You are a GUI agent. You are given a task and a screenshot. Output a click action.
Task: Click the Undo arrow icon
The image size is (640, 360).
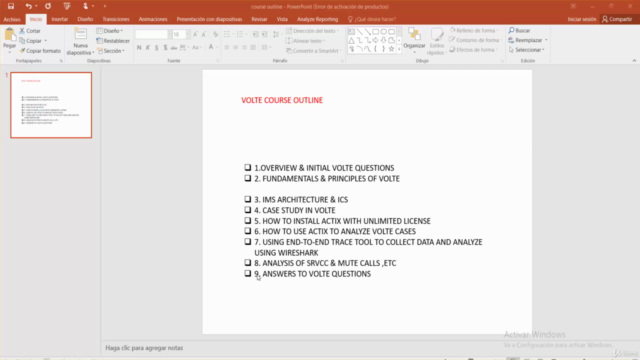tap(28, 6)
